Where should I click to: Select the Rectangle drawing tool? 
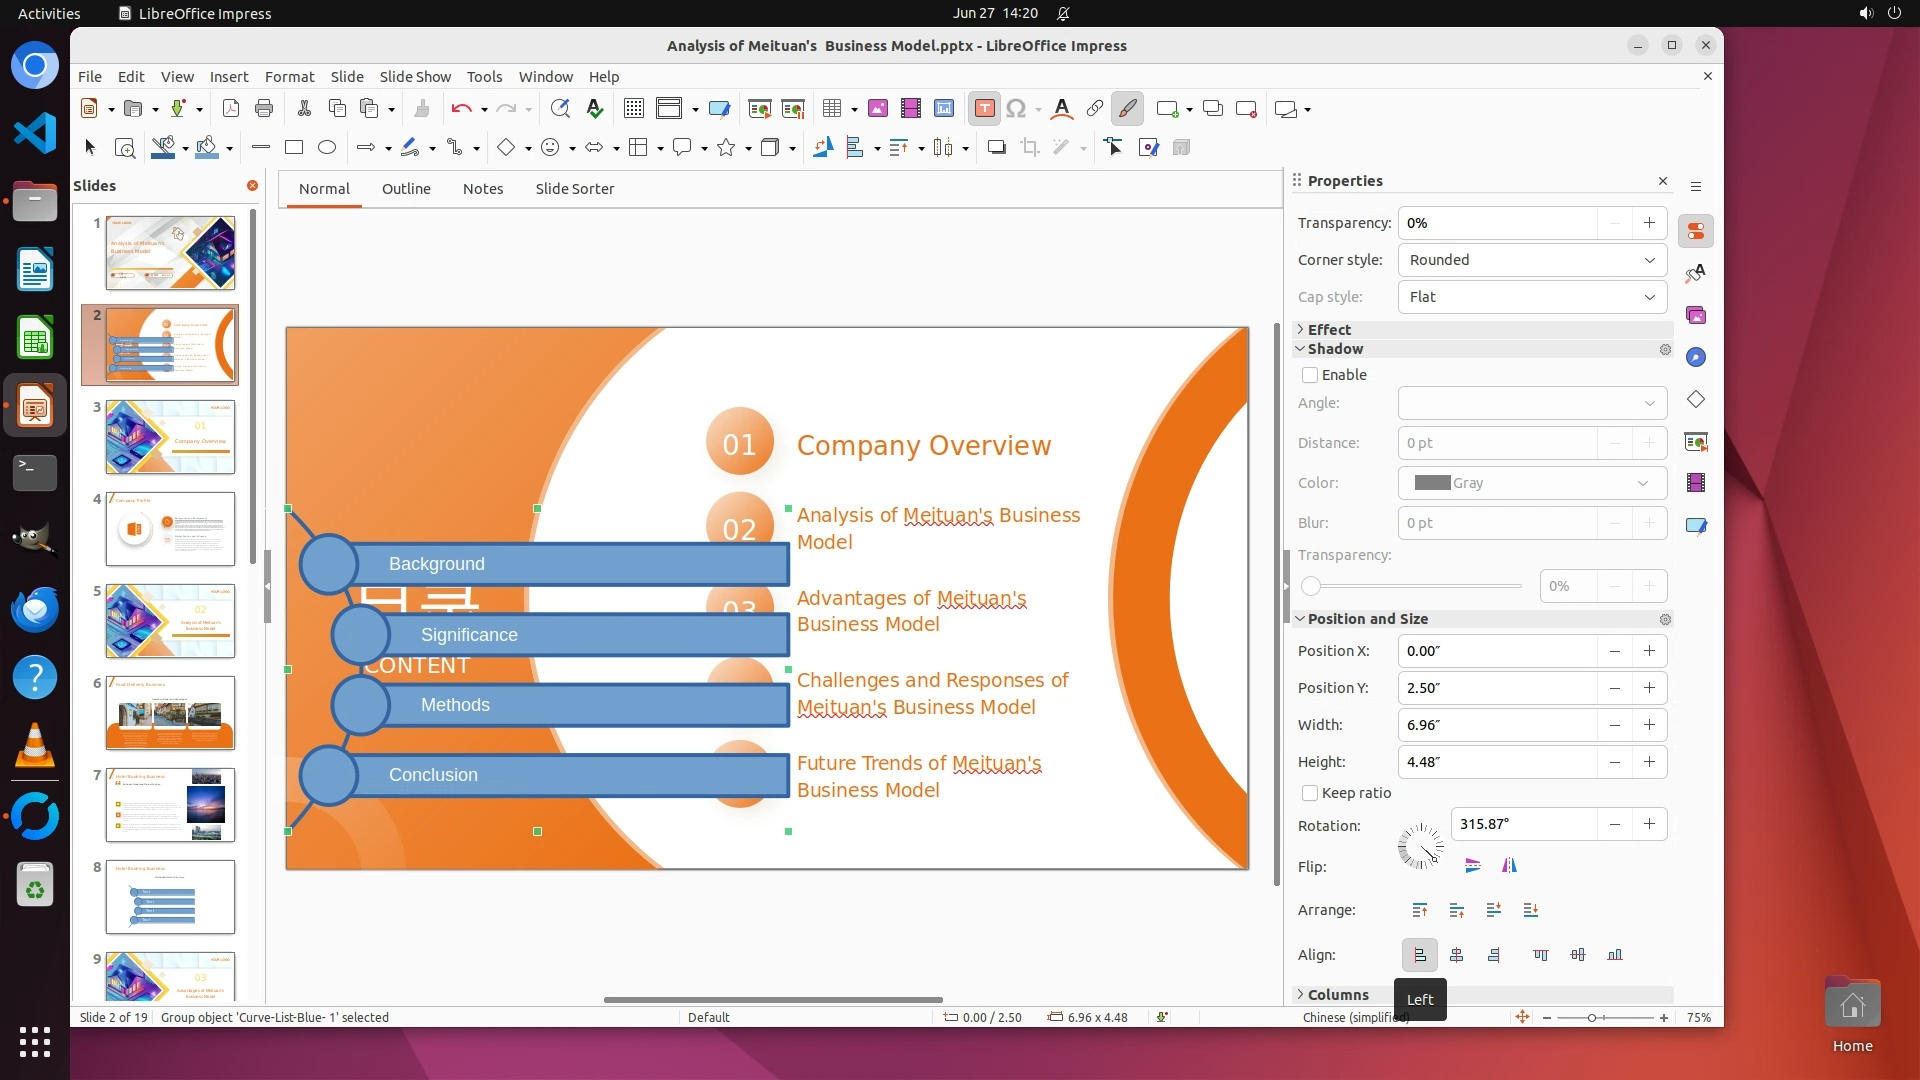[x=294, y=148]
